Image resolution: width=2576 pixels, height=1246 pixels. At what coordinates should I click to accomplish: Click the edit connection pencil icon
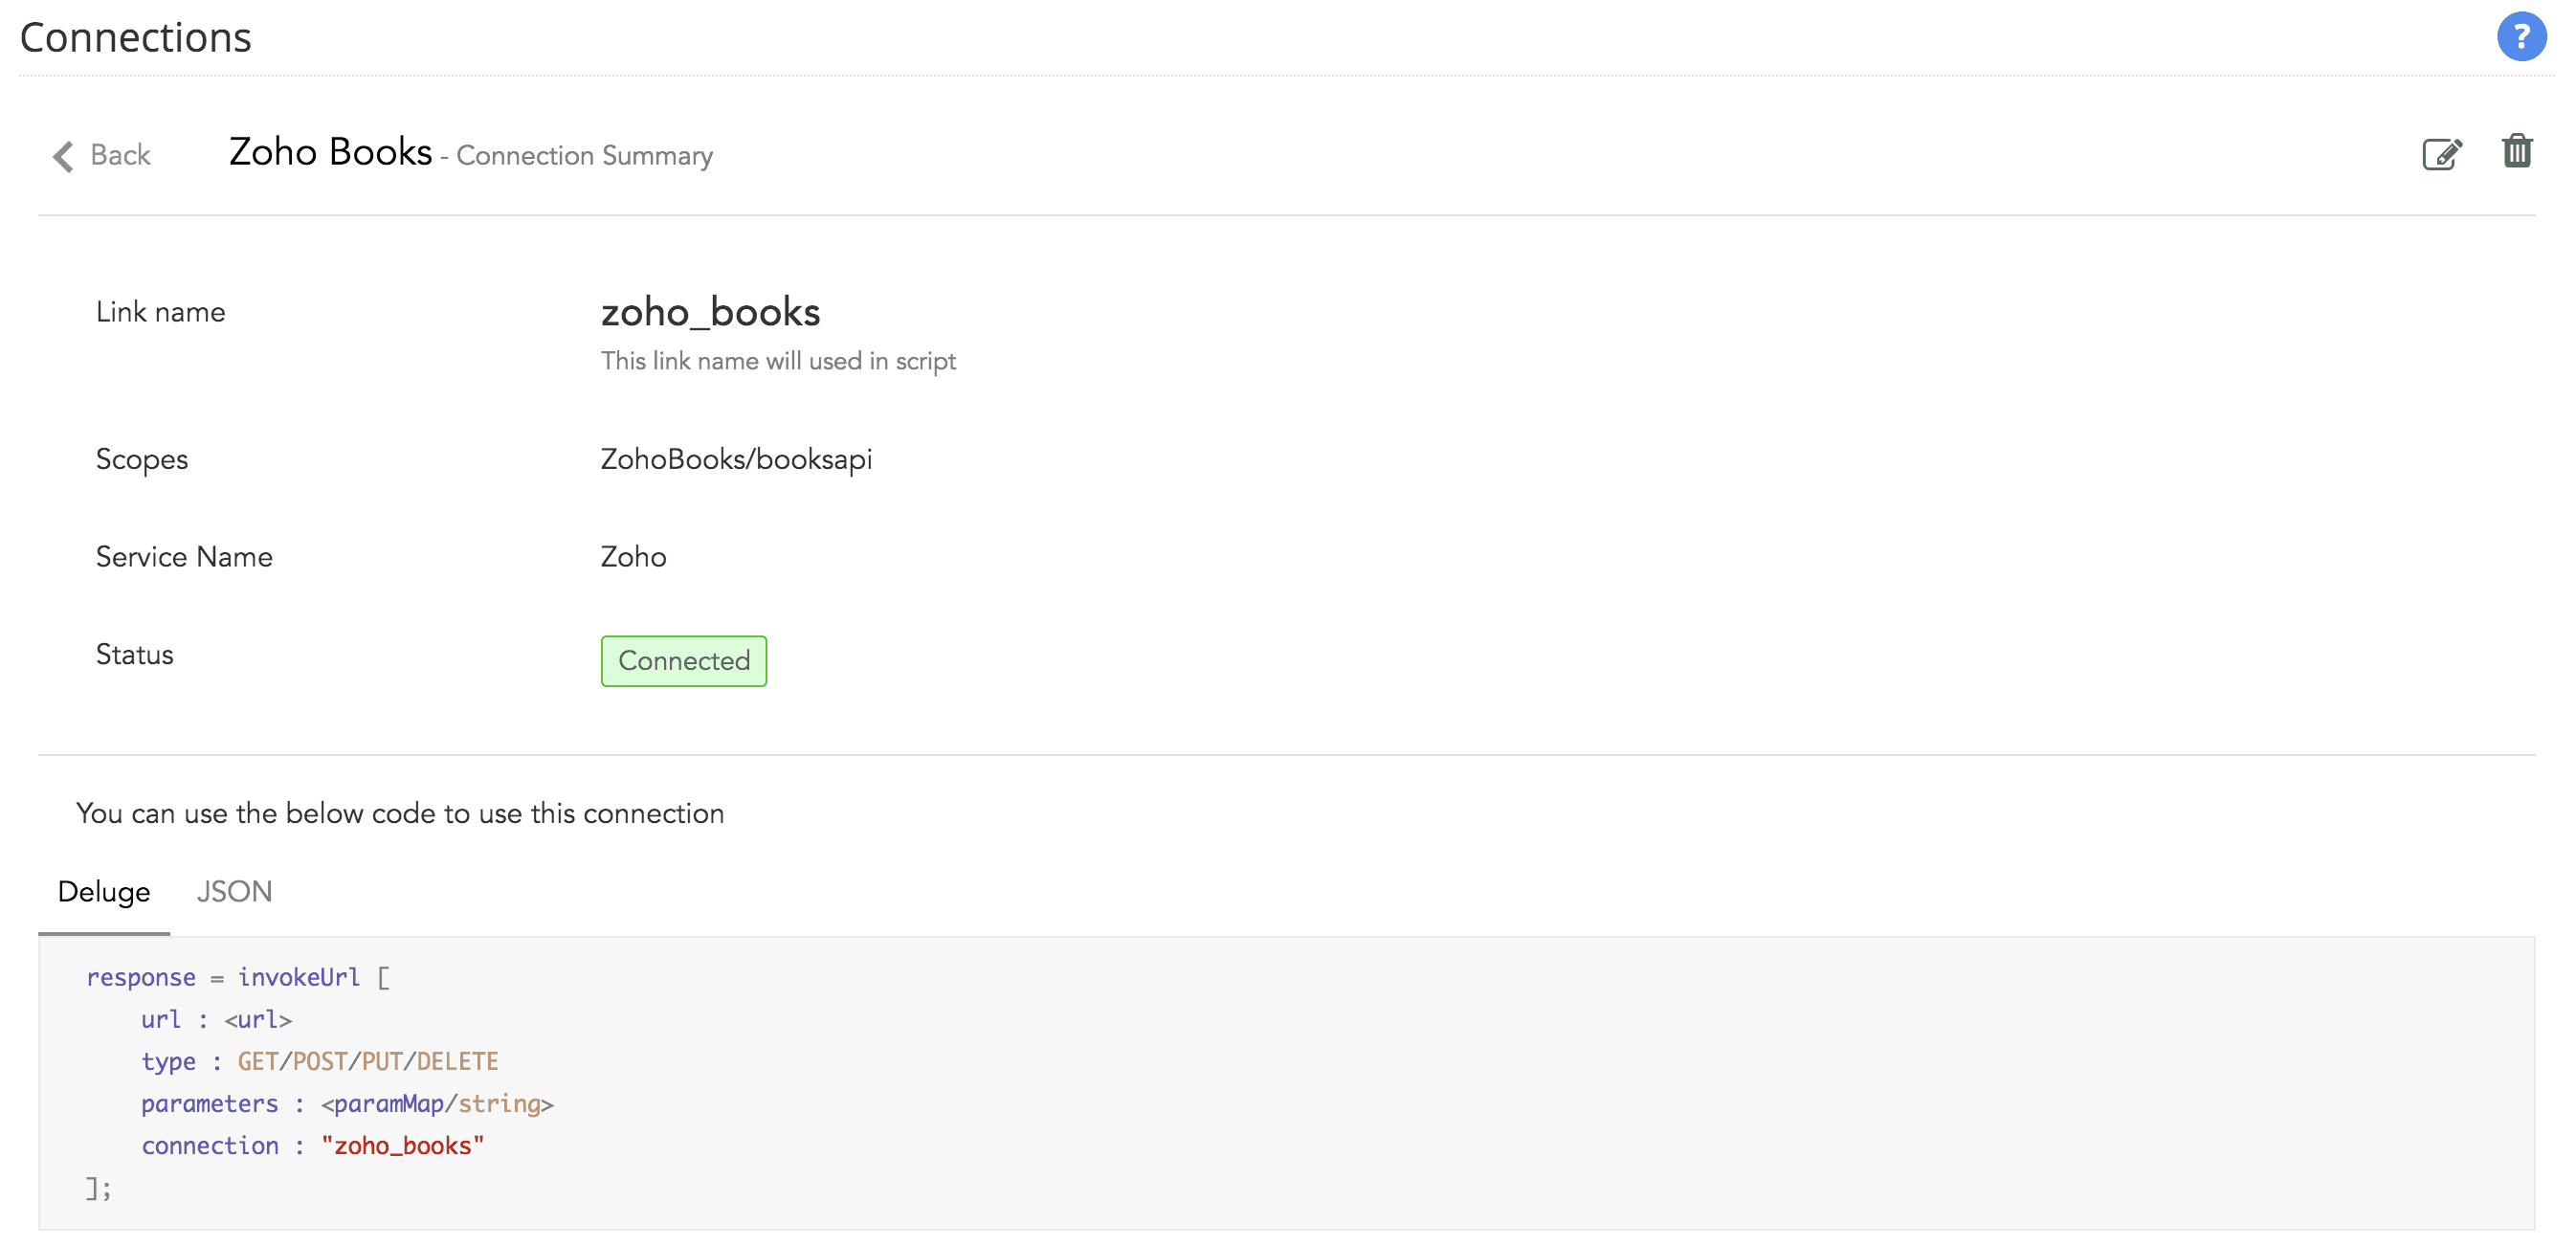(2441, 154)
